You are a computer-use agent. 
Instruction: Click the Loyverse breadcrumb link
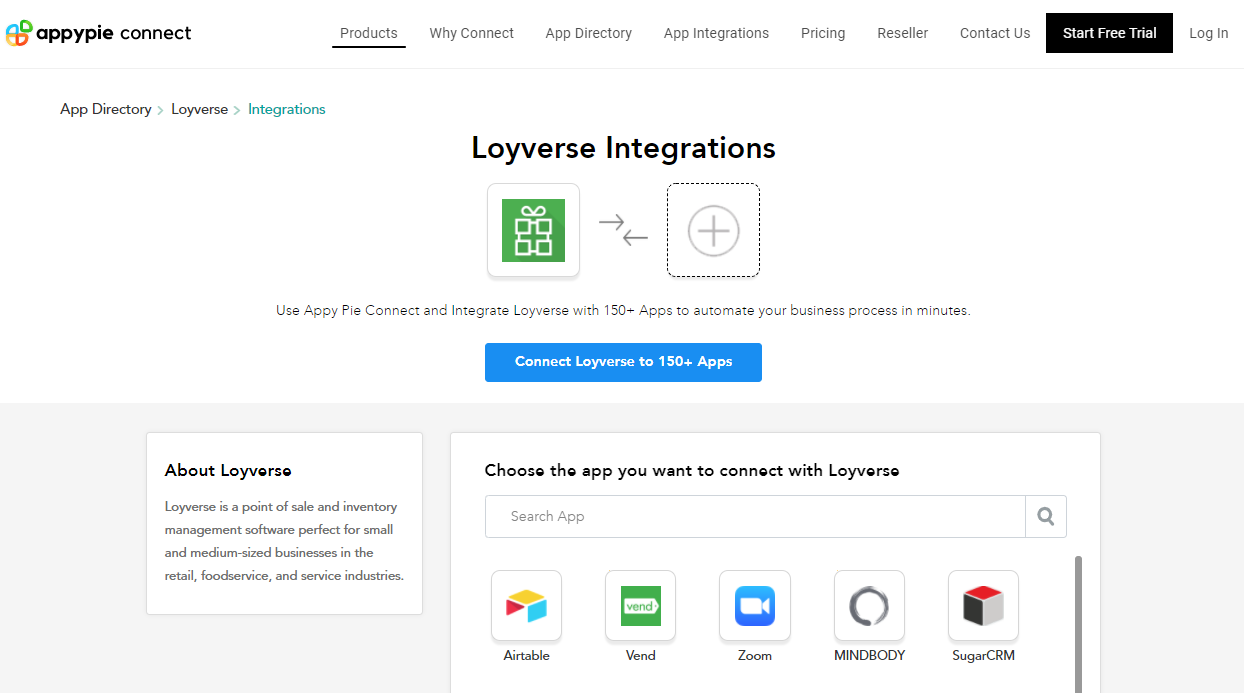199,109
